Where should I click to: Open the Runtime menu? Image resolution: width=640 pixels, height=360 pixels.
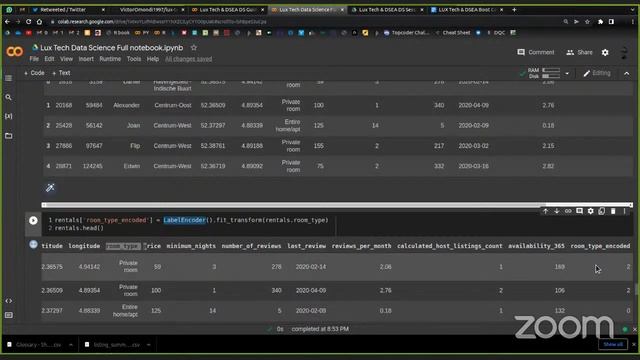(x=110, y=59)
